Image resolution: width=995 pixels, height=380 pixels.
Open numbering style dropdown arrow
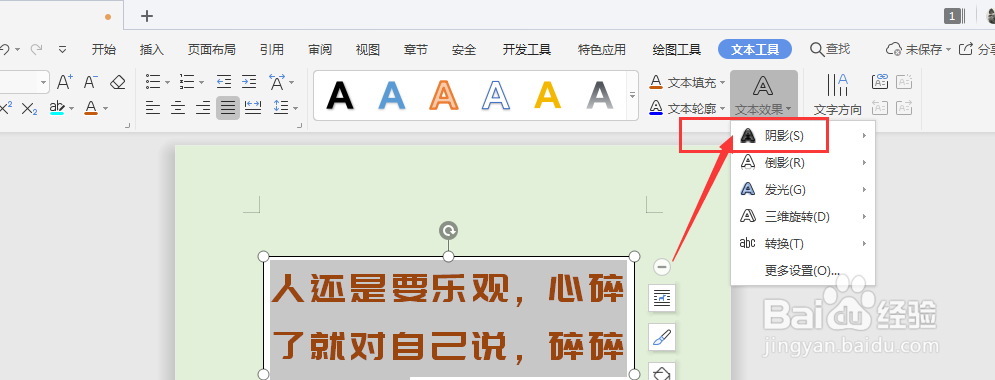tap(201, 82)
